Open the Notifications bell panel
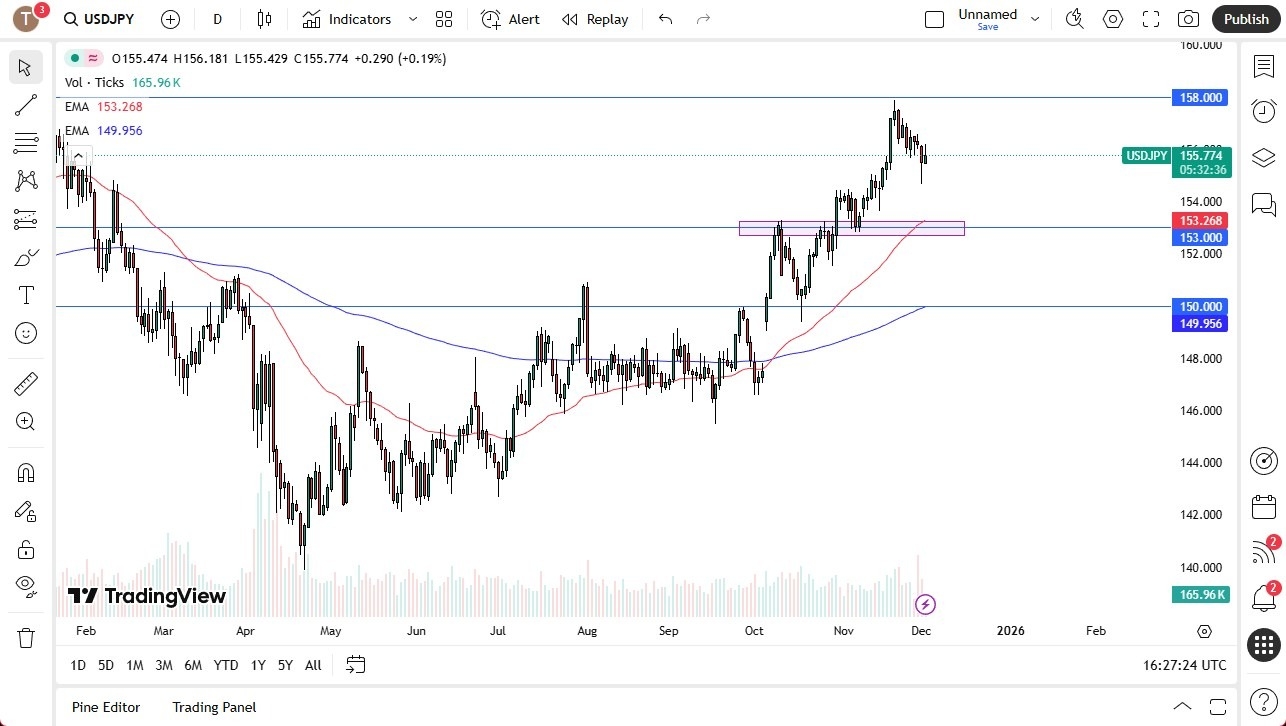The width and height of the screenshot is (1286, 726). tap(1263, 596)
